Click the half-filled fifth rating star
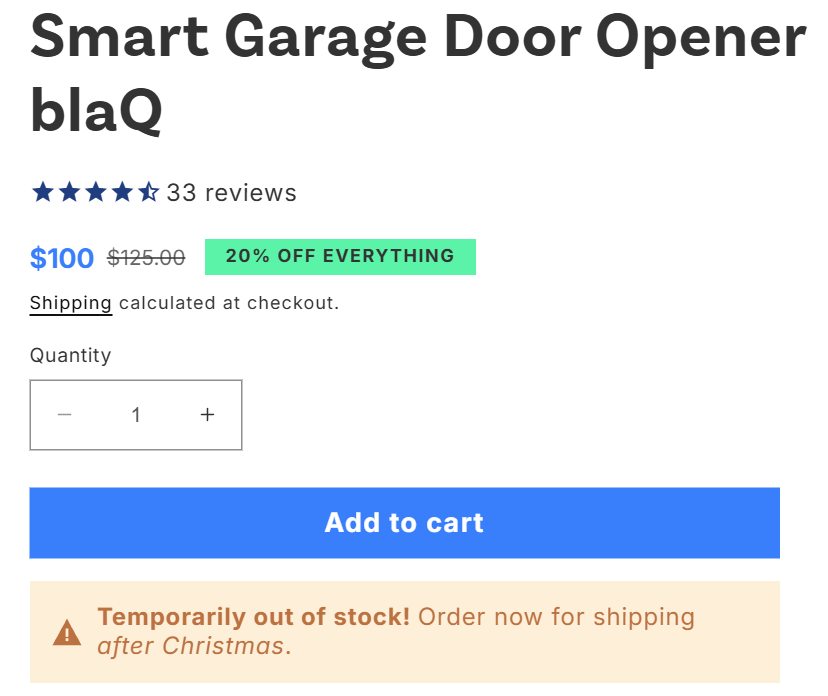The width and height of the screenshot is (828, 696). tap(149, 192)
